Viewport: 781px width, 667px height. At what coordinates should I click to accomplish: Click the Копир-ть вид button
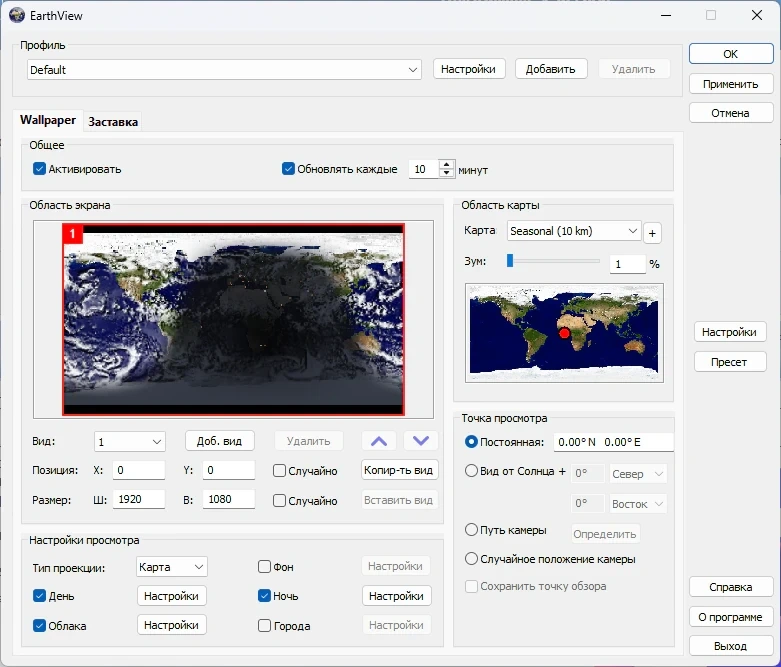398,470
